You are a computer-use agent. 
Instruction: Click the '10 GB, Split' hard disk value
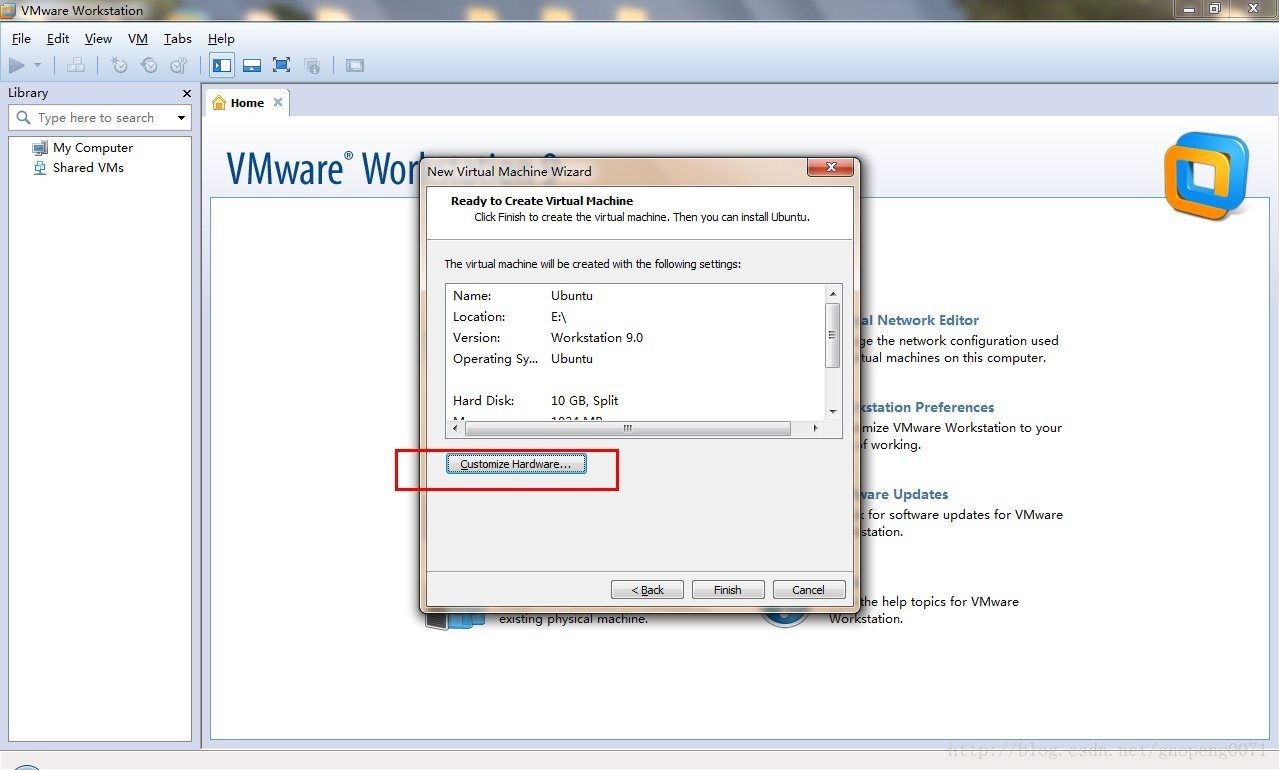pyautogui.click(x=585, y=401)
